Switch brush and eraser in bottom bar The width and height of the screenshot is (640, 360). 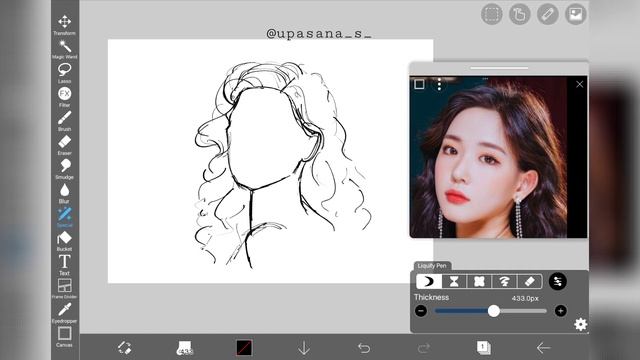[x=124, y=348]
